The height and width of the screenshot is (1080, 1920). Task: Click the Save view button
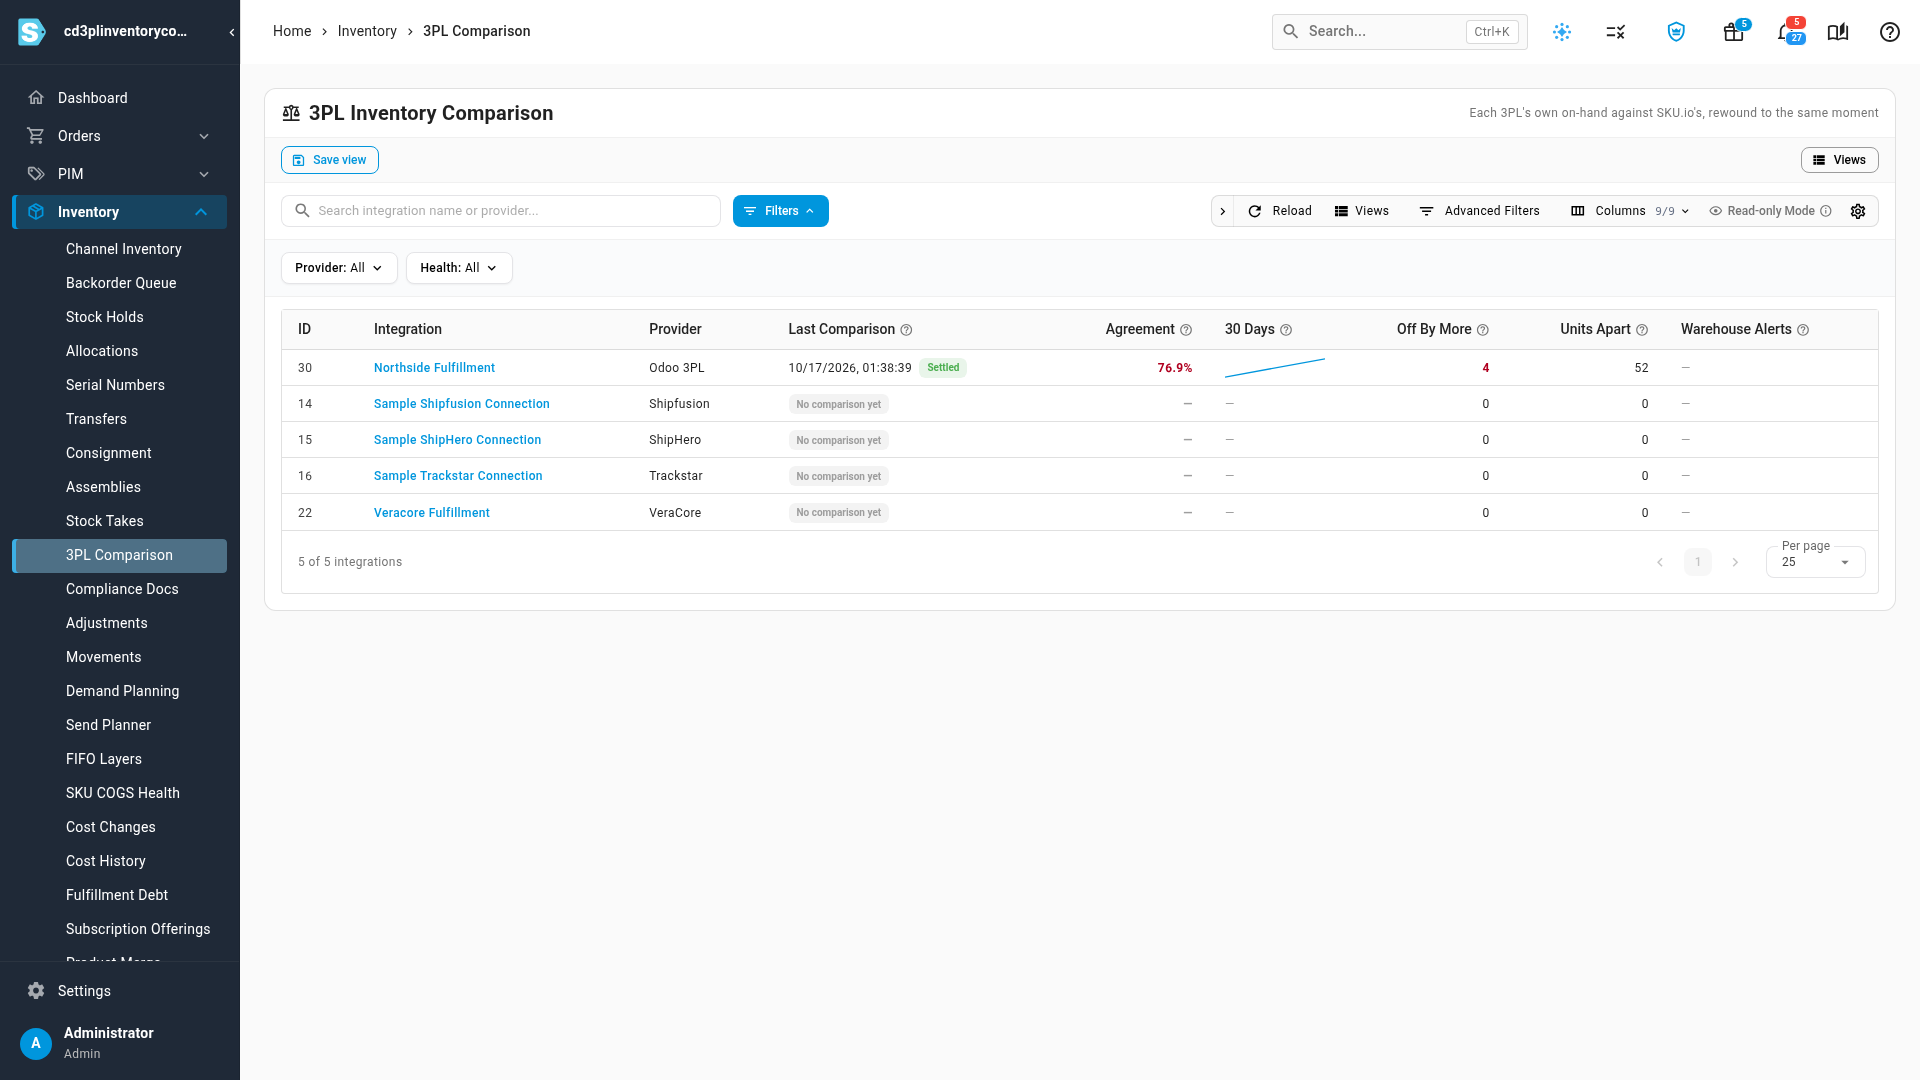point(330,160)
